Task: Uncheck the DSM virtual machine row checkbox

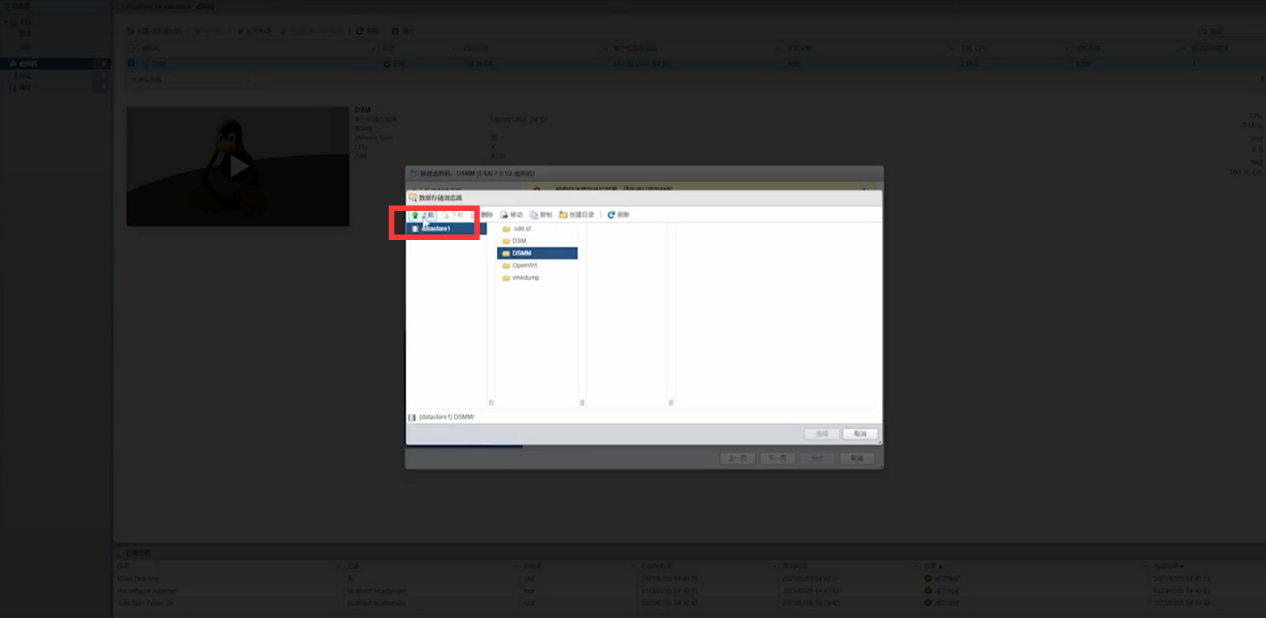Action: (x=131, y=63)
